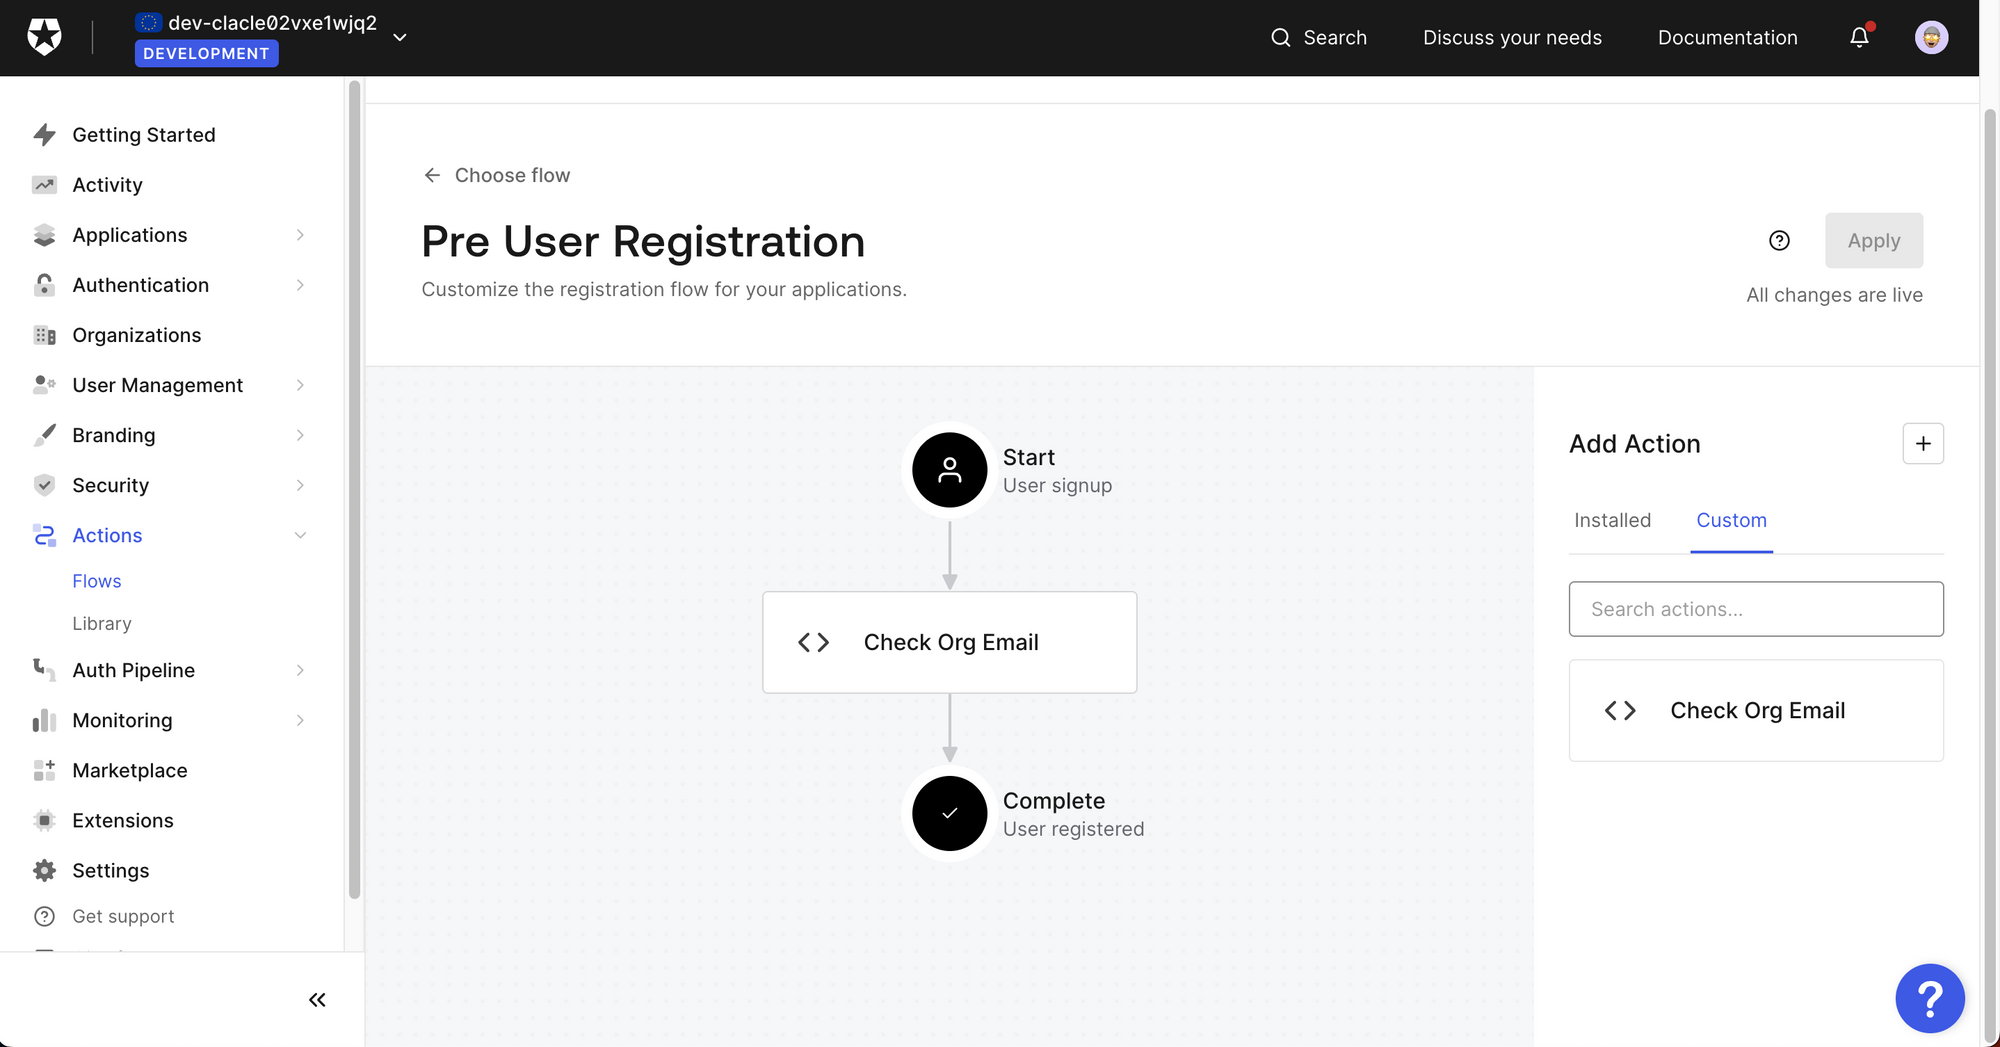
Task: Click the Search actions input field
Action: click(x=1755, y=609)
